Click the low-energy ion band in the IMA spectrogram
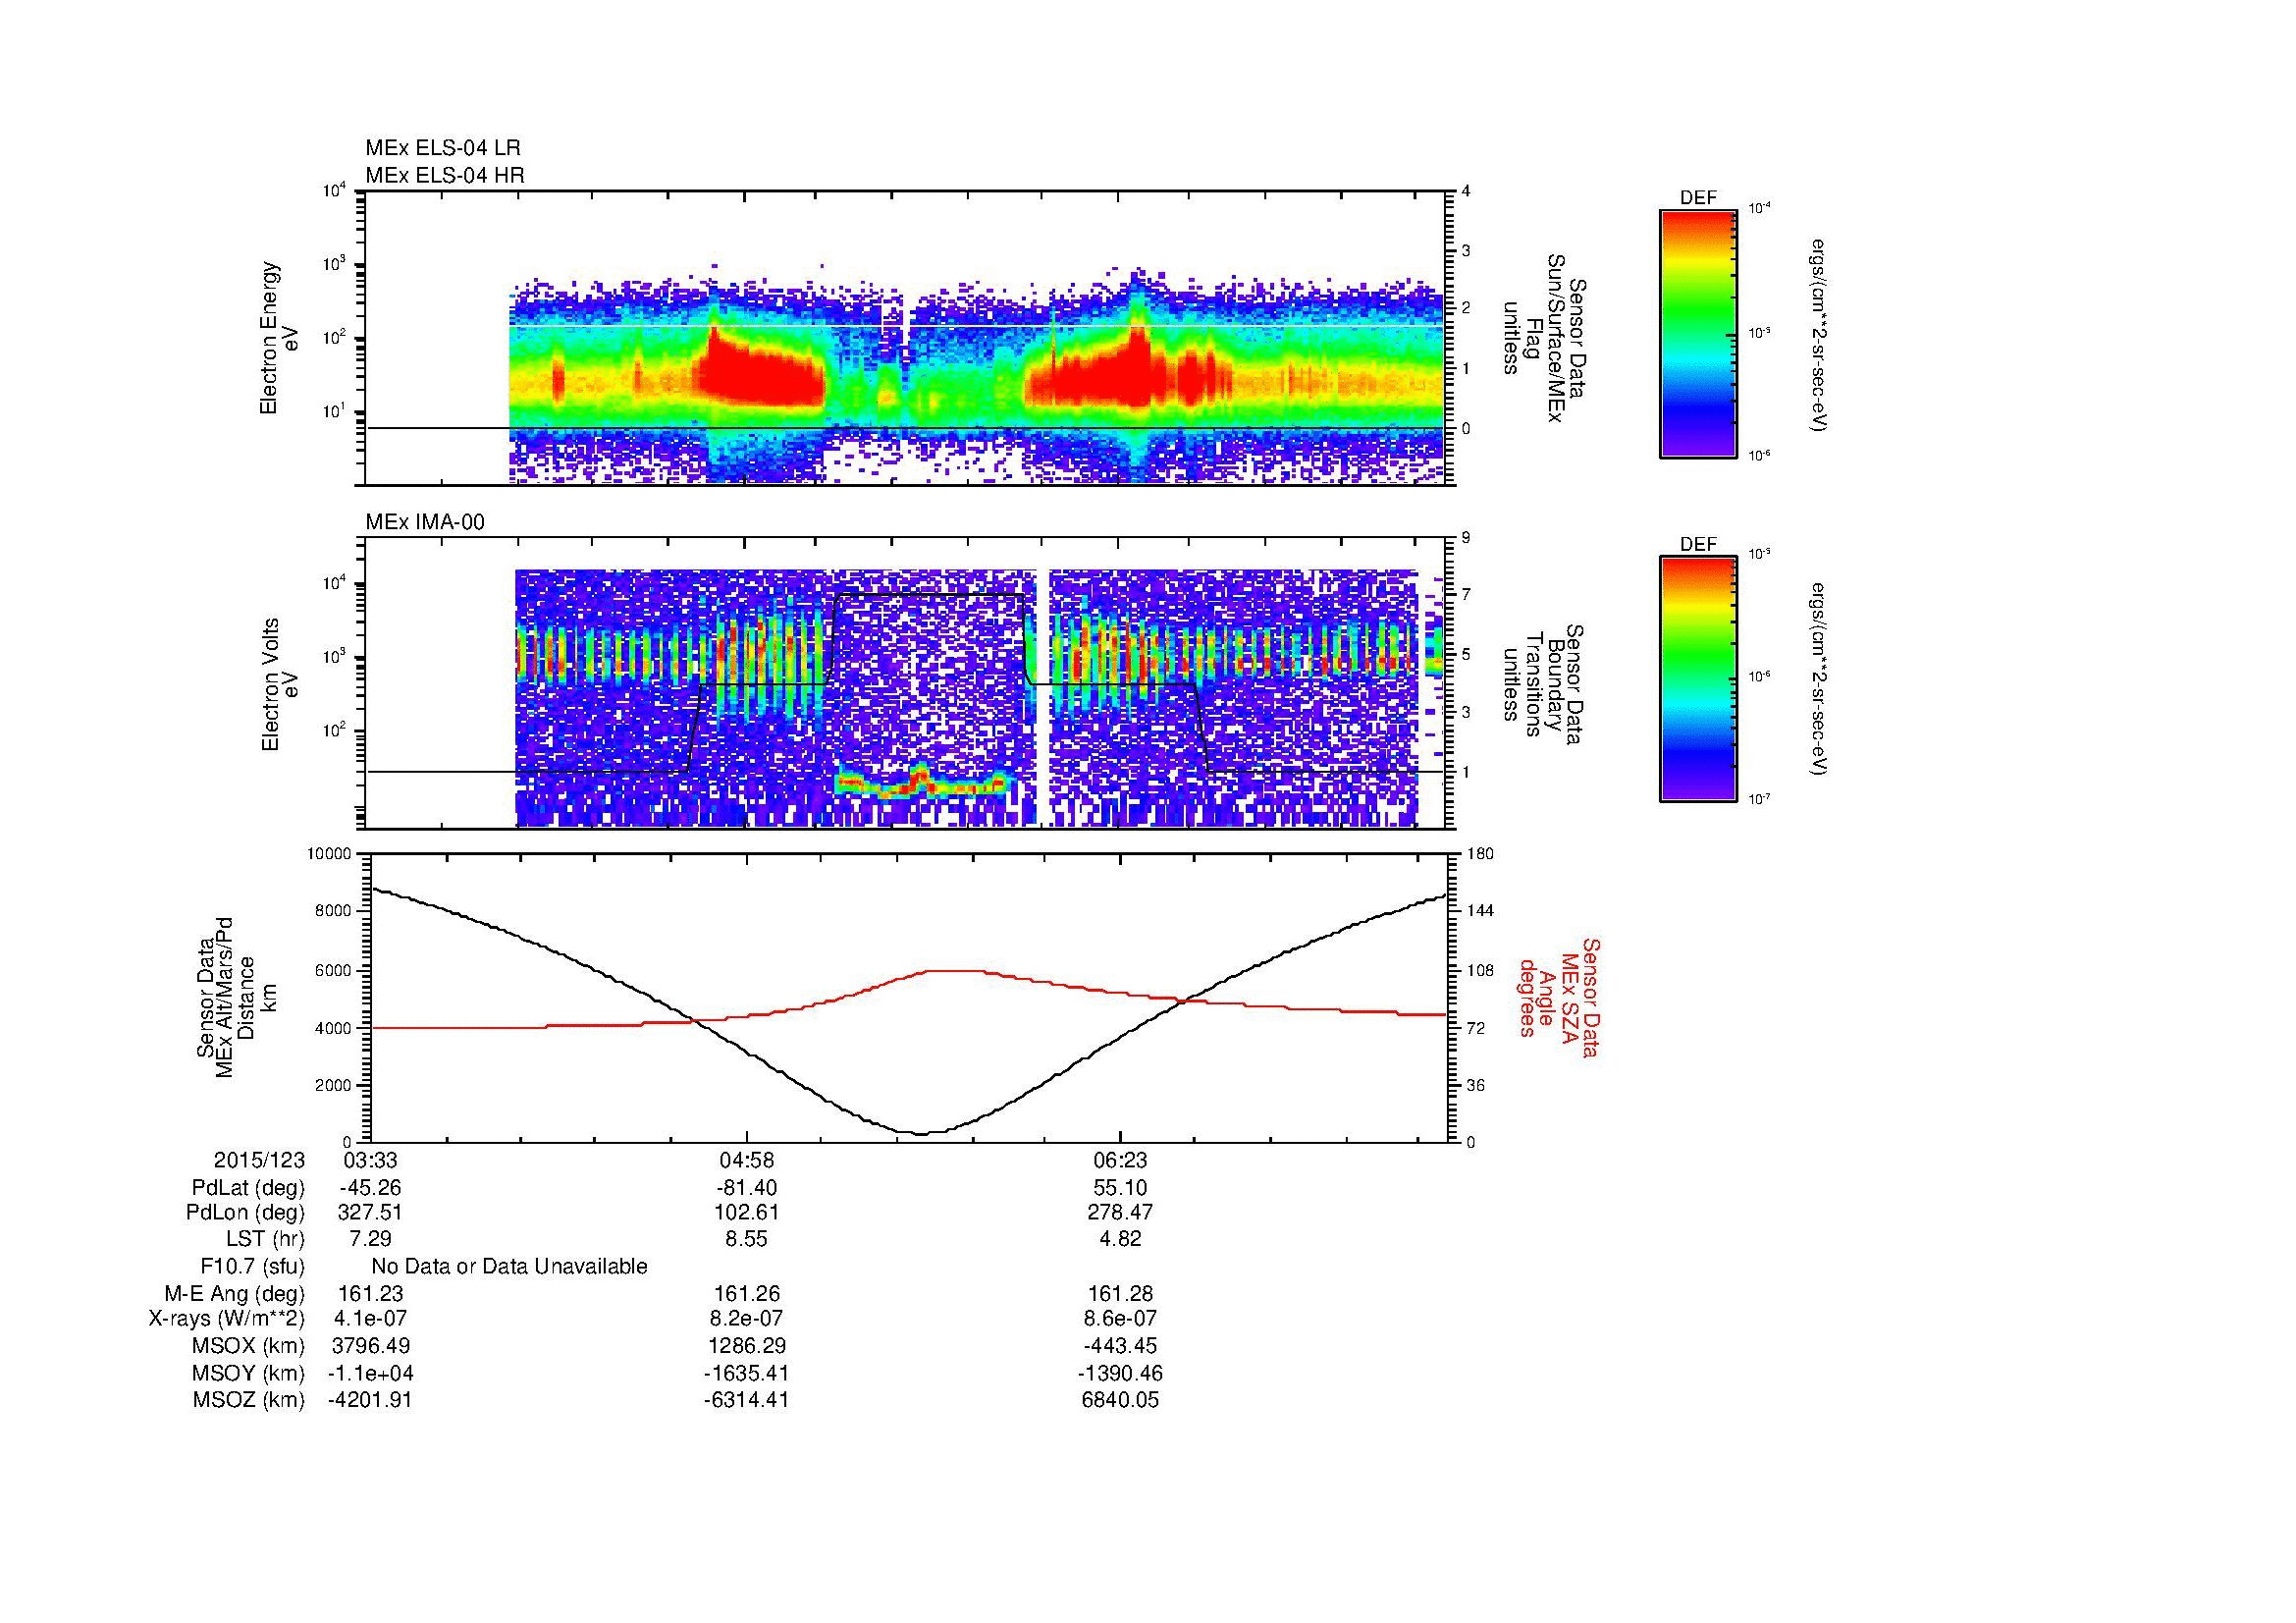The width and height of the screenshot is (2296, 1623). point(922,783)
